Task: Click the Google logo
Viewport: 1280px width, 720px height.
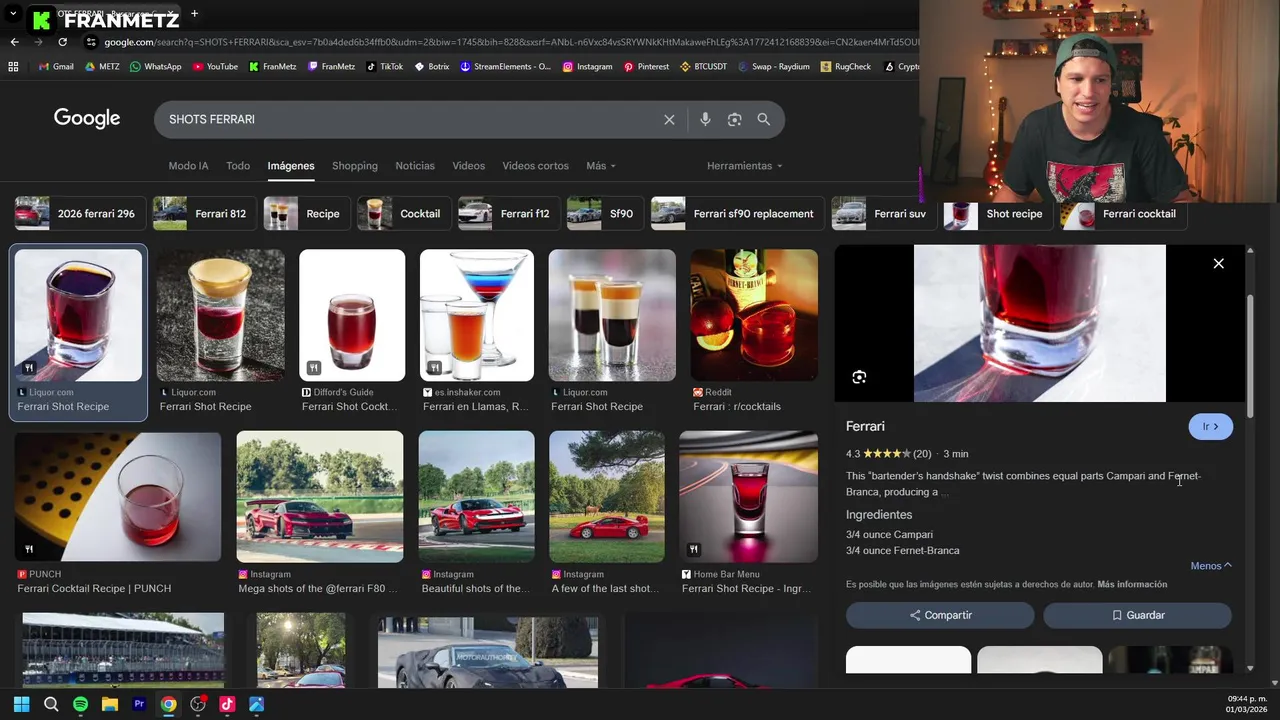Action: pyautogui.click(x=87, y=118)
